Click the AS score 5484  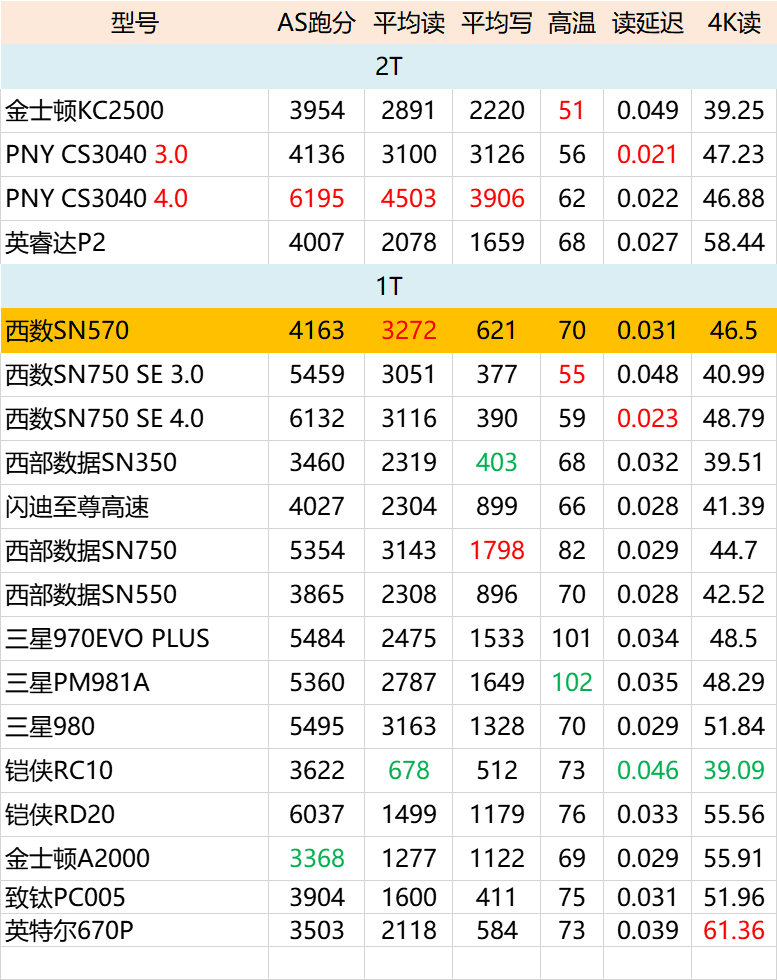[x=316, y=638]
